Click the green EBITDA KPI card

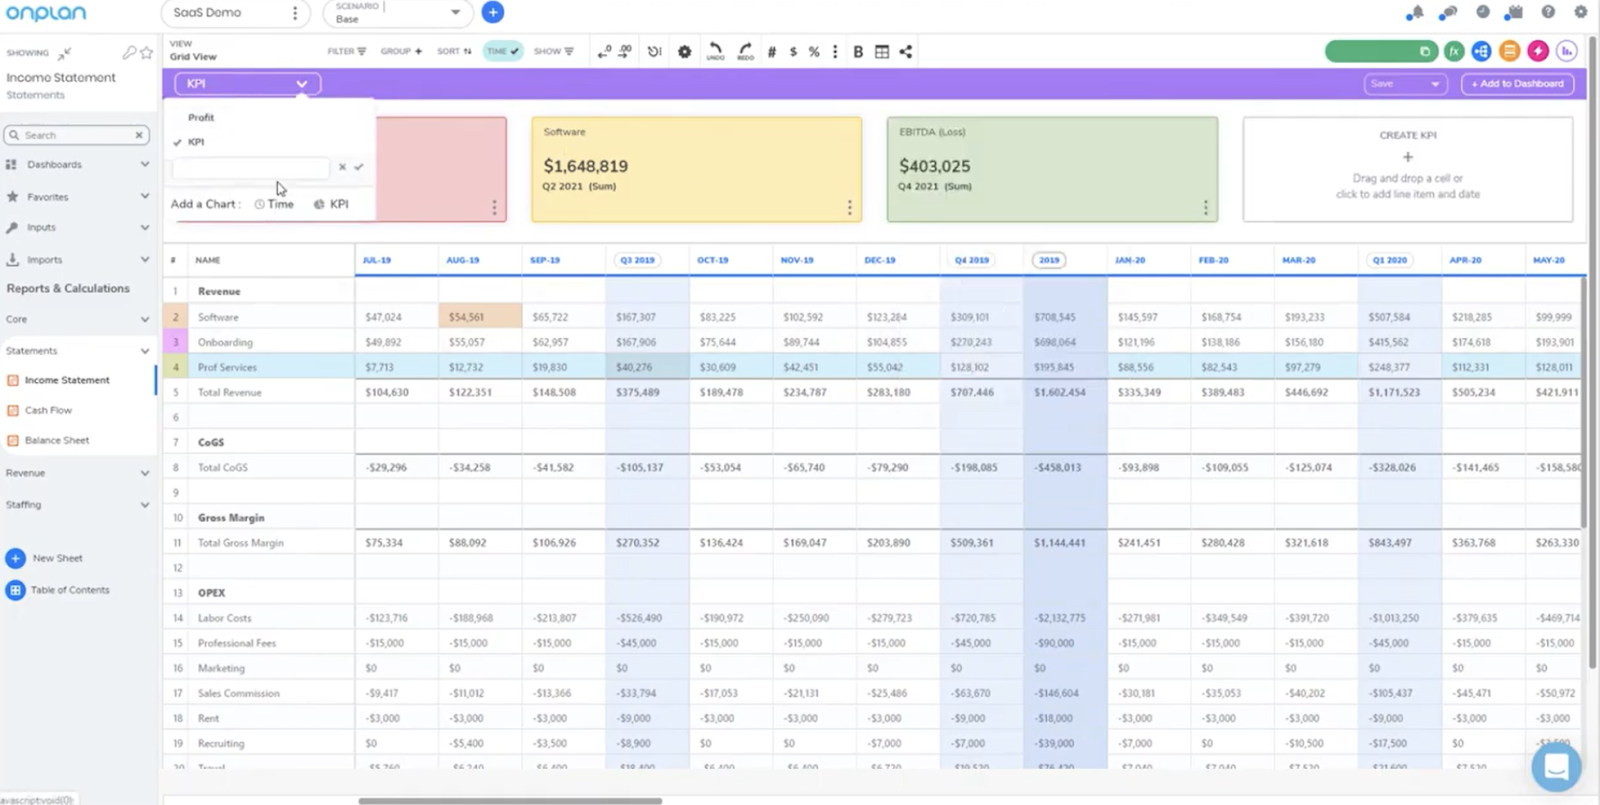point(1052,169)
